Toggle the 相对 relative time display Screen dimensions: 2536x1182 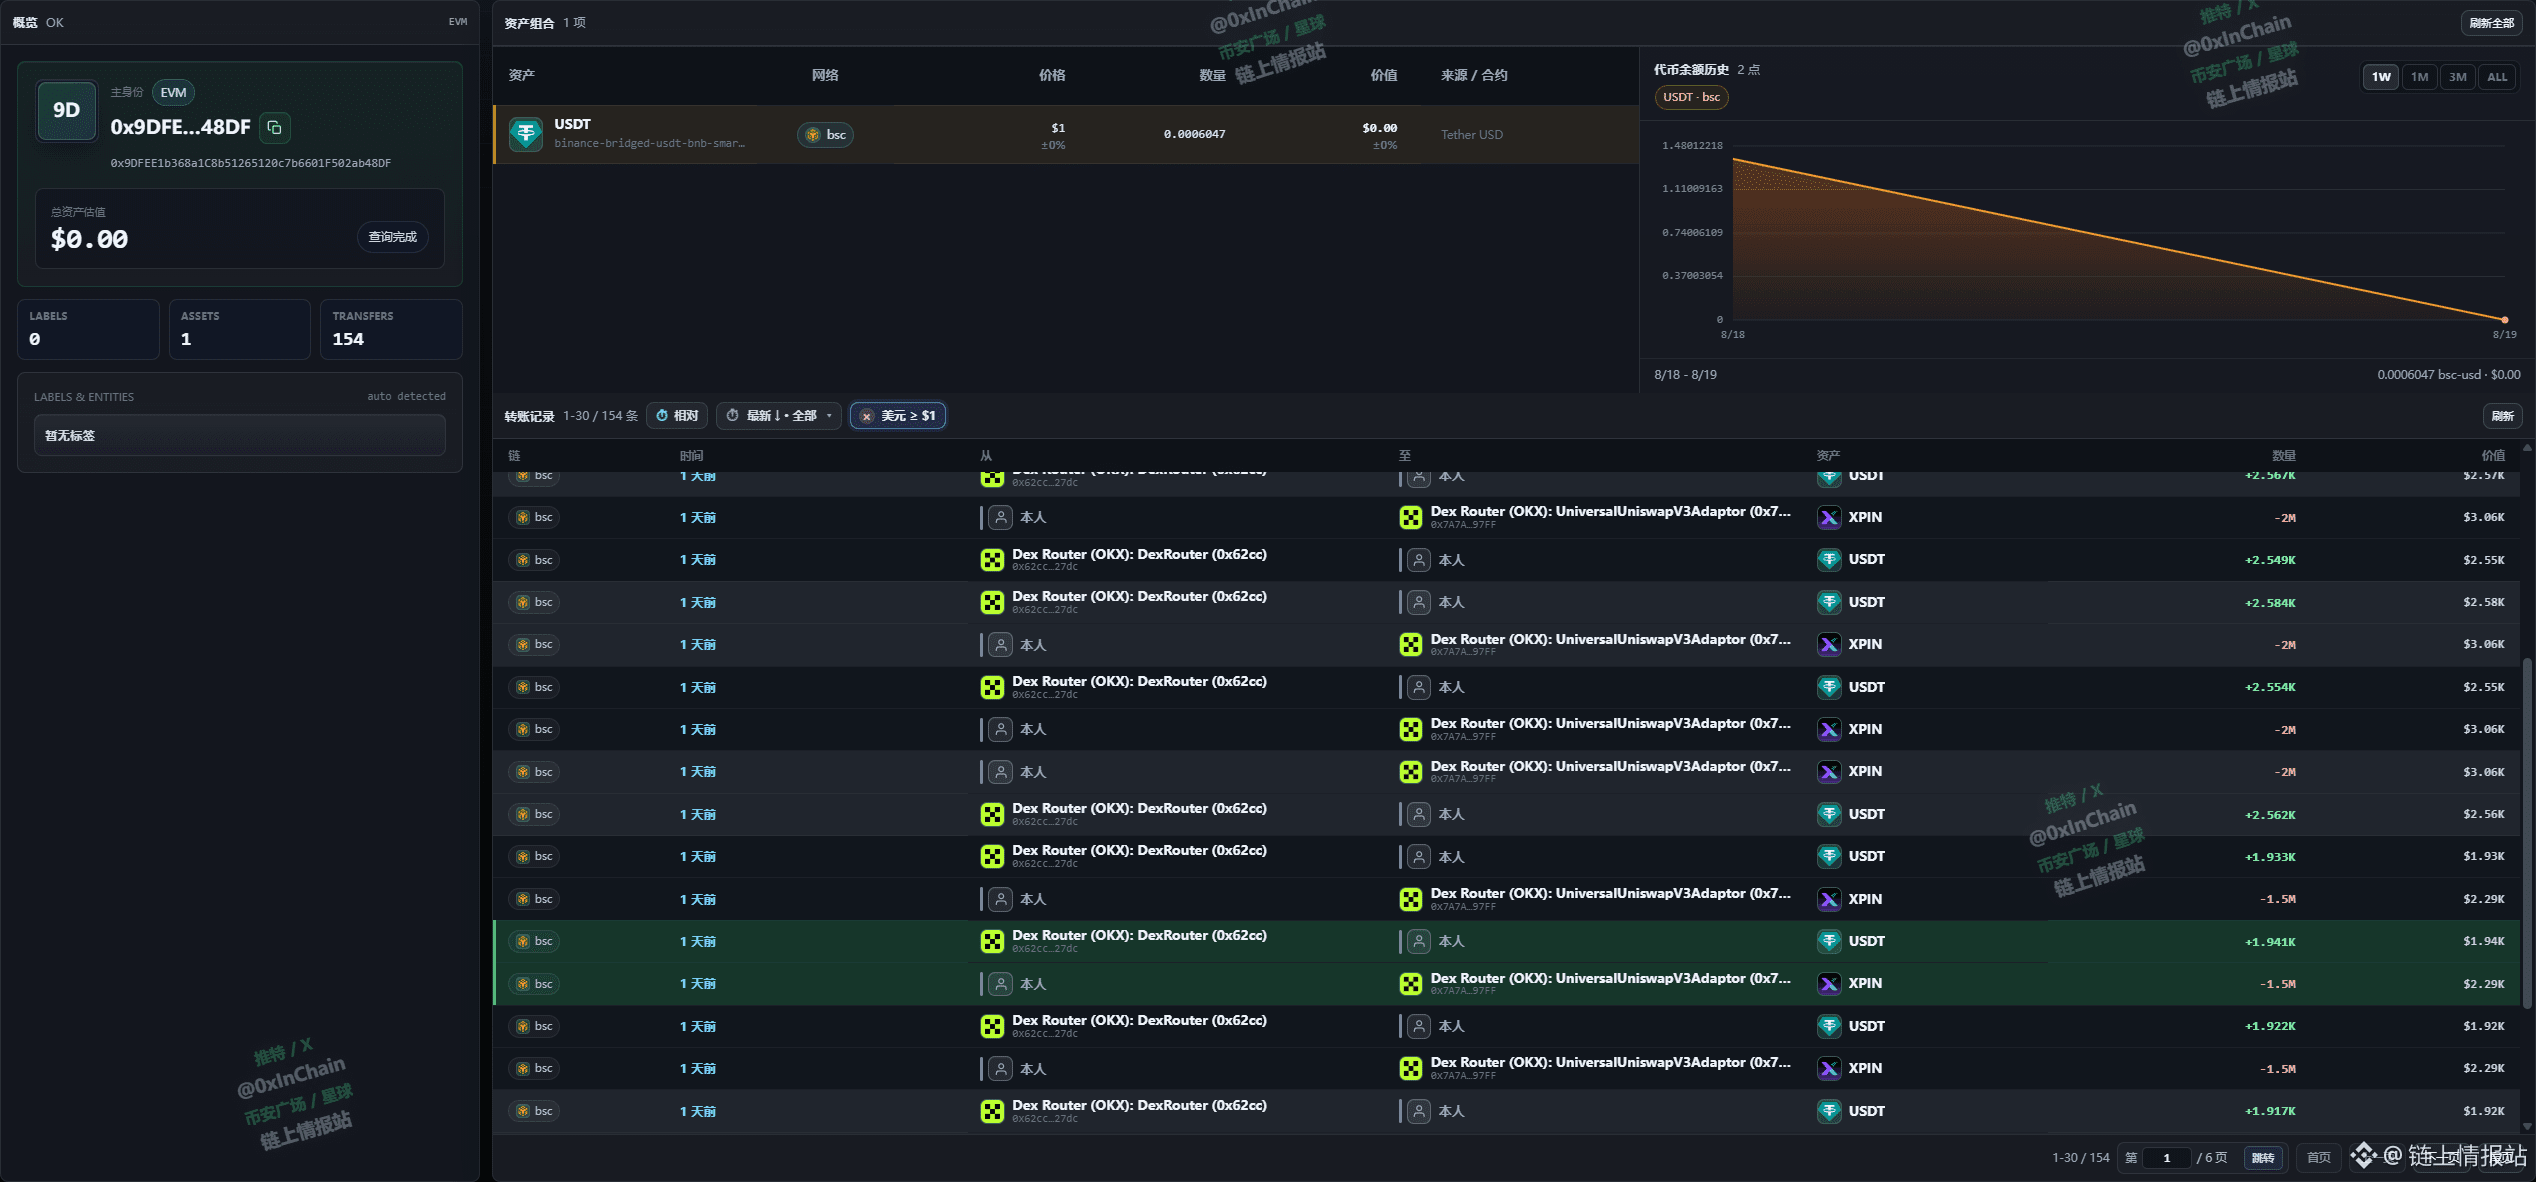[x=678, y=416]
